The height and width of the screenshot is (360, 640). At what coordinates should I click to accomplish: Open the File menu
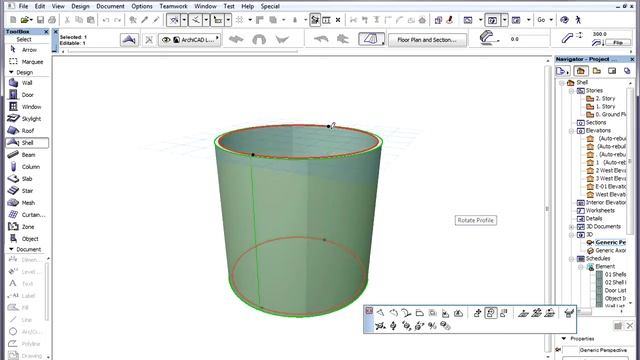click(x=24, y=6)
